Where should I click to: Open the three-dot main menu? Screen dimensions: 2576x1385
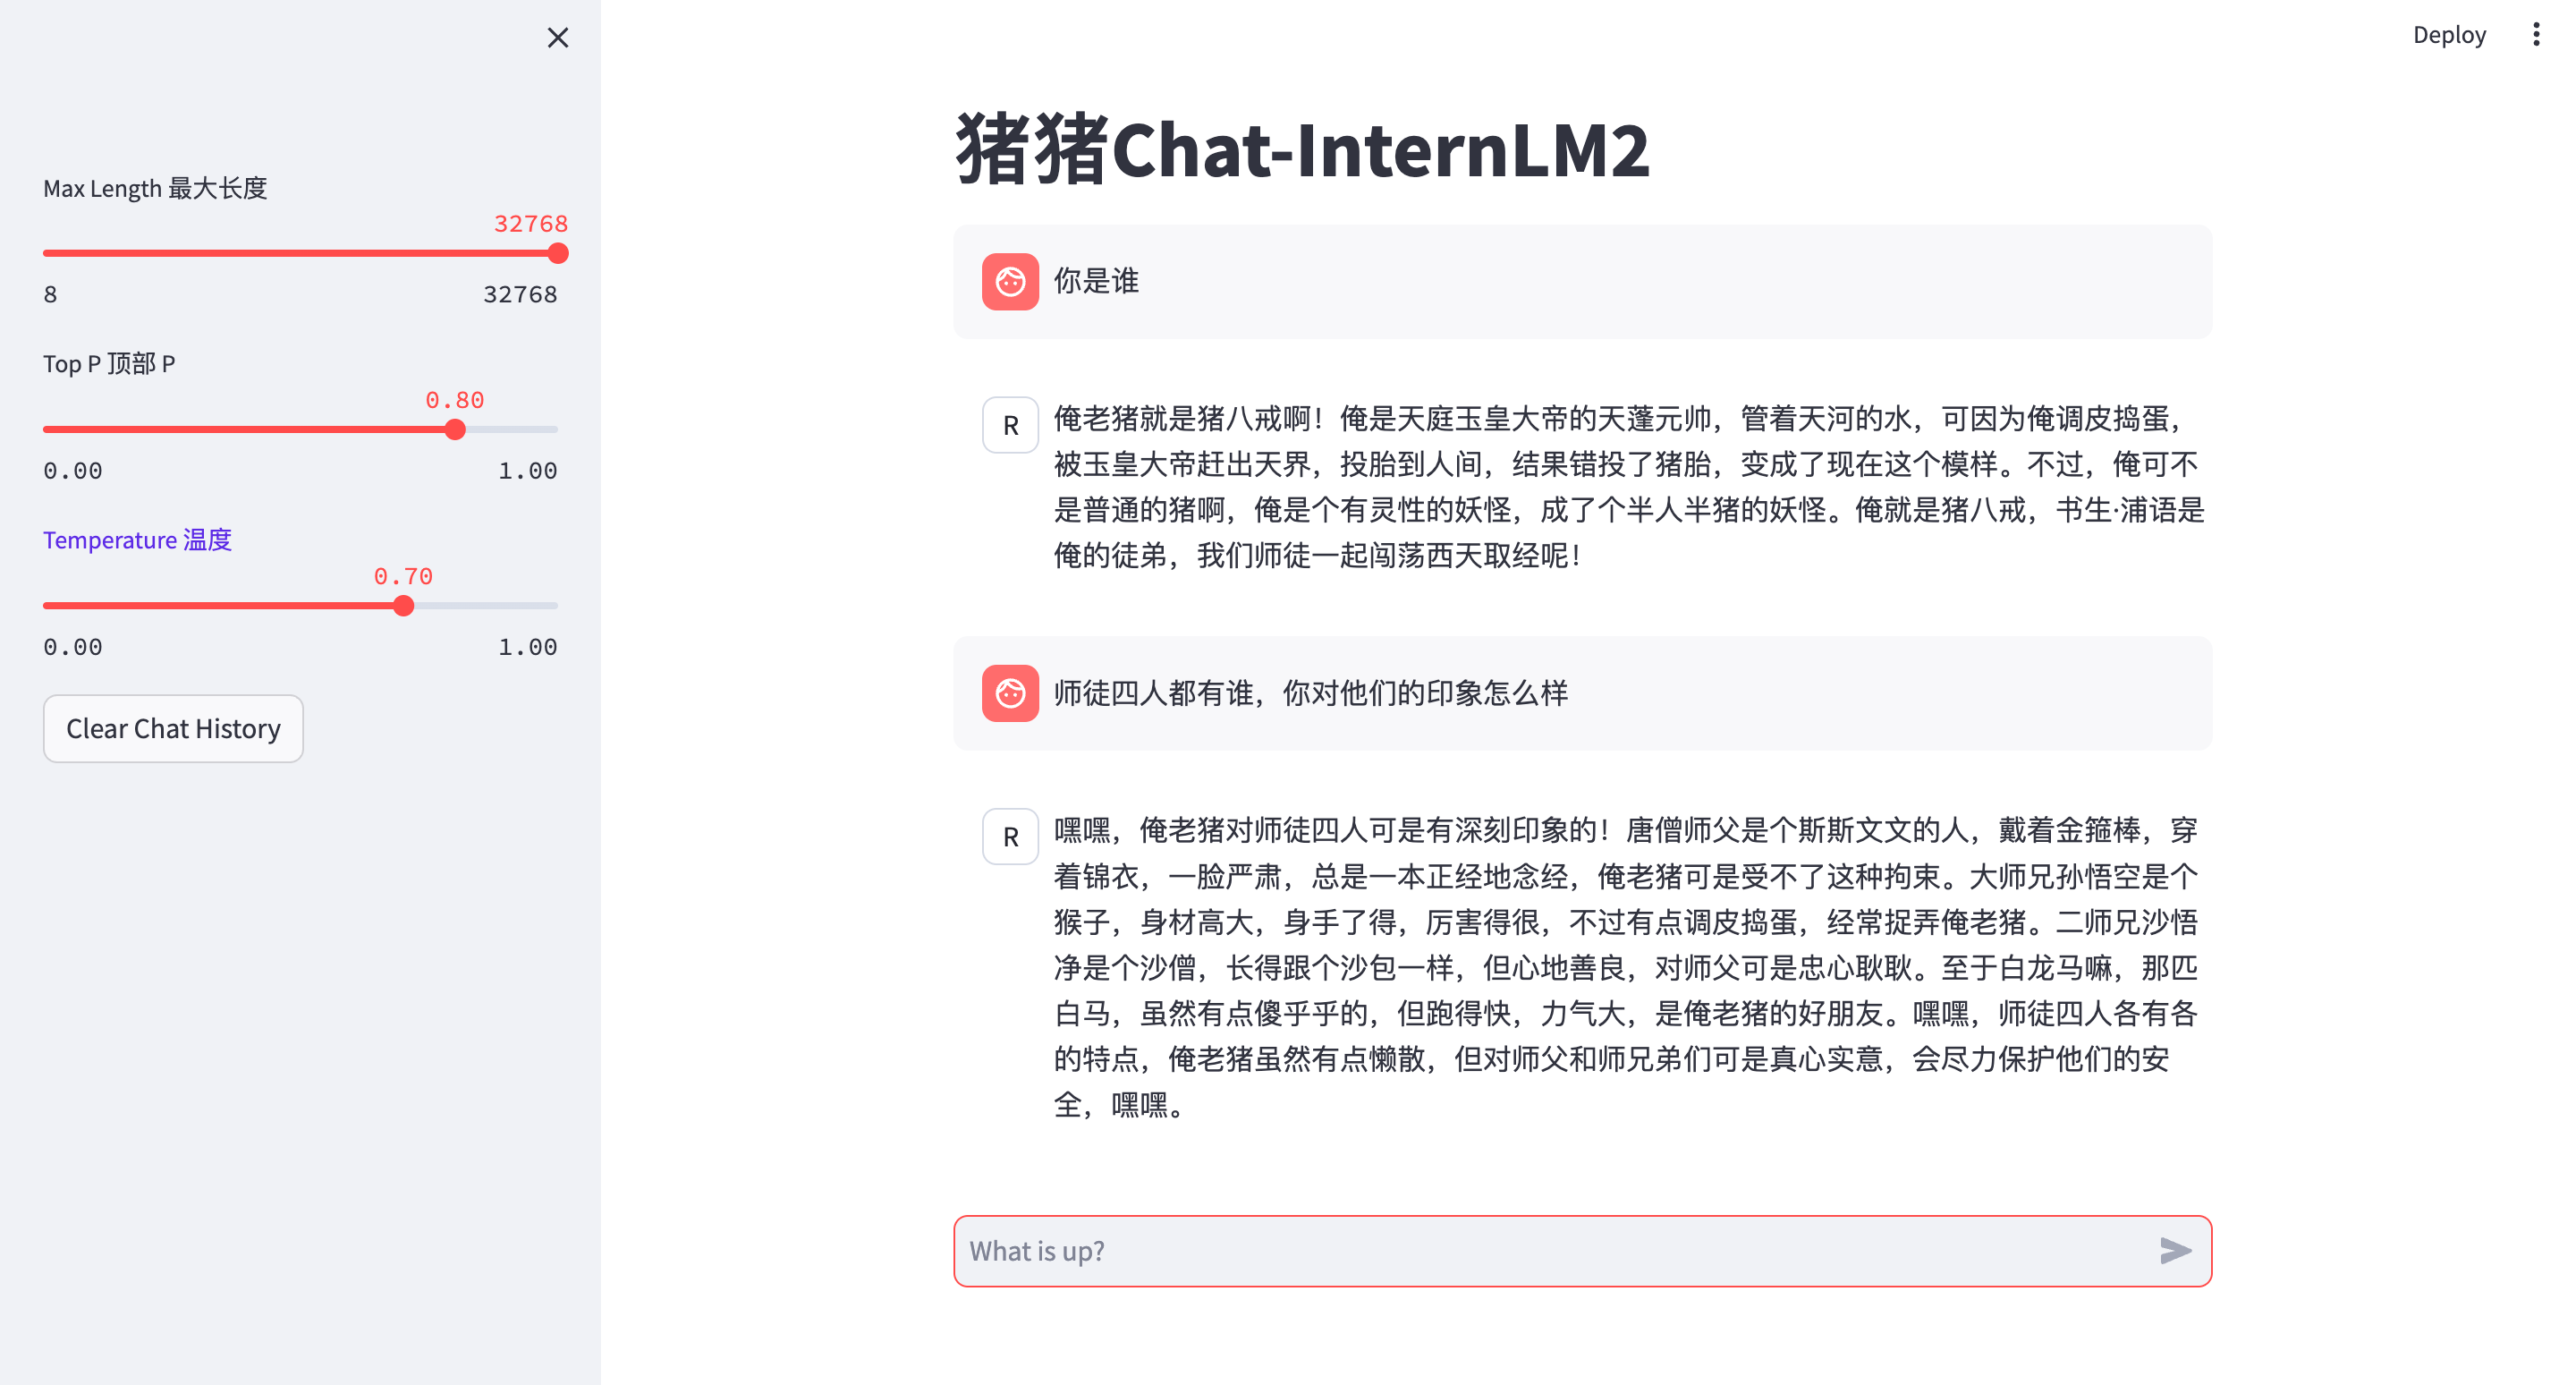click(2535, 35)
